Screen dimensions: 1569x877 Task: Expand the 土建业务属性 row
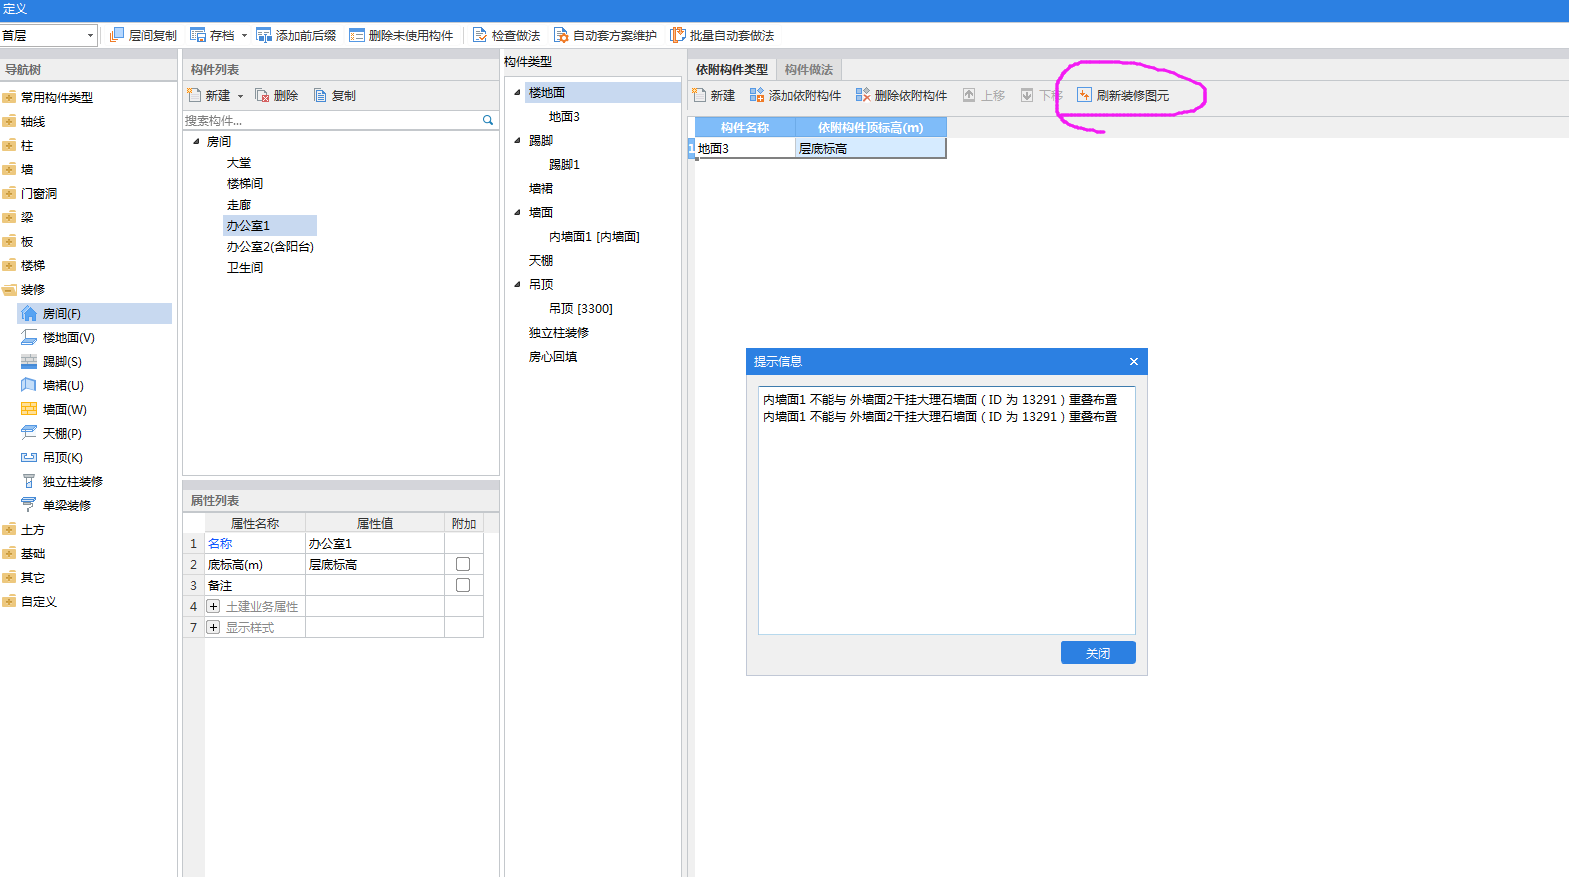[x=213, y=606]
